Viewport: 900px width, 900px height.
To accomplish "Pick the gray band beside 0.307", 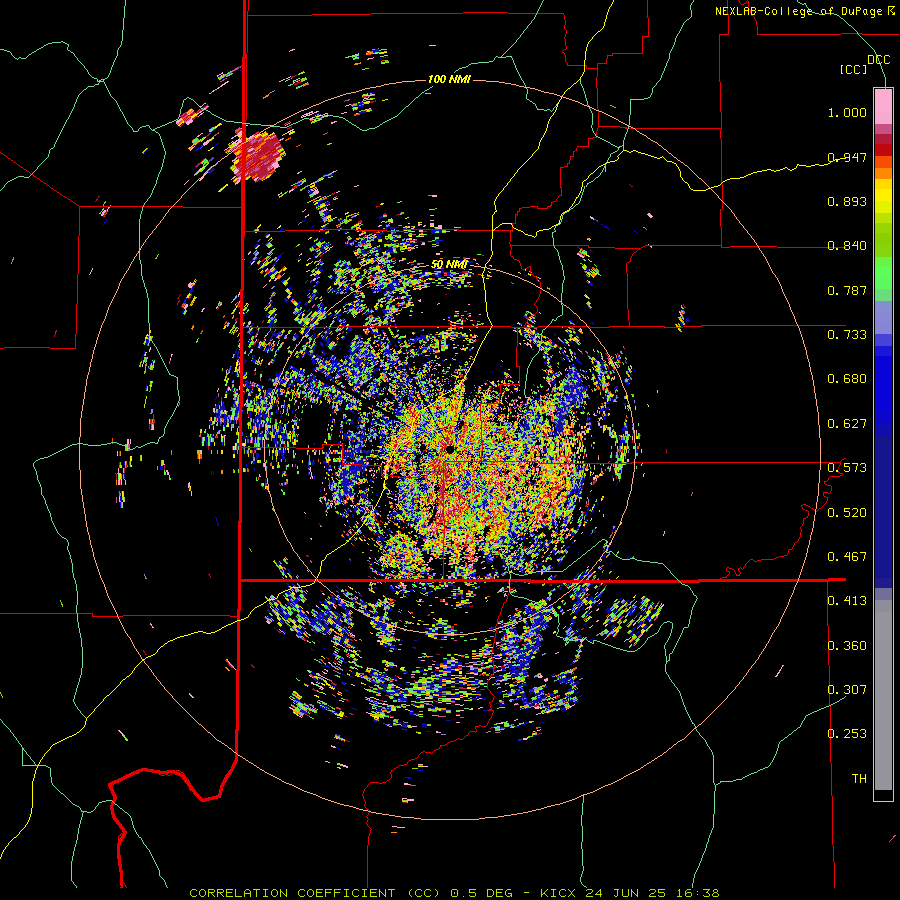I will [883, 695].
